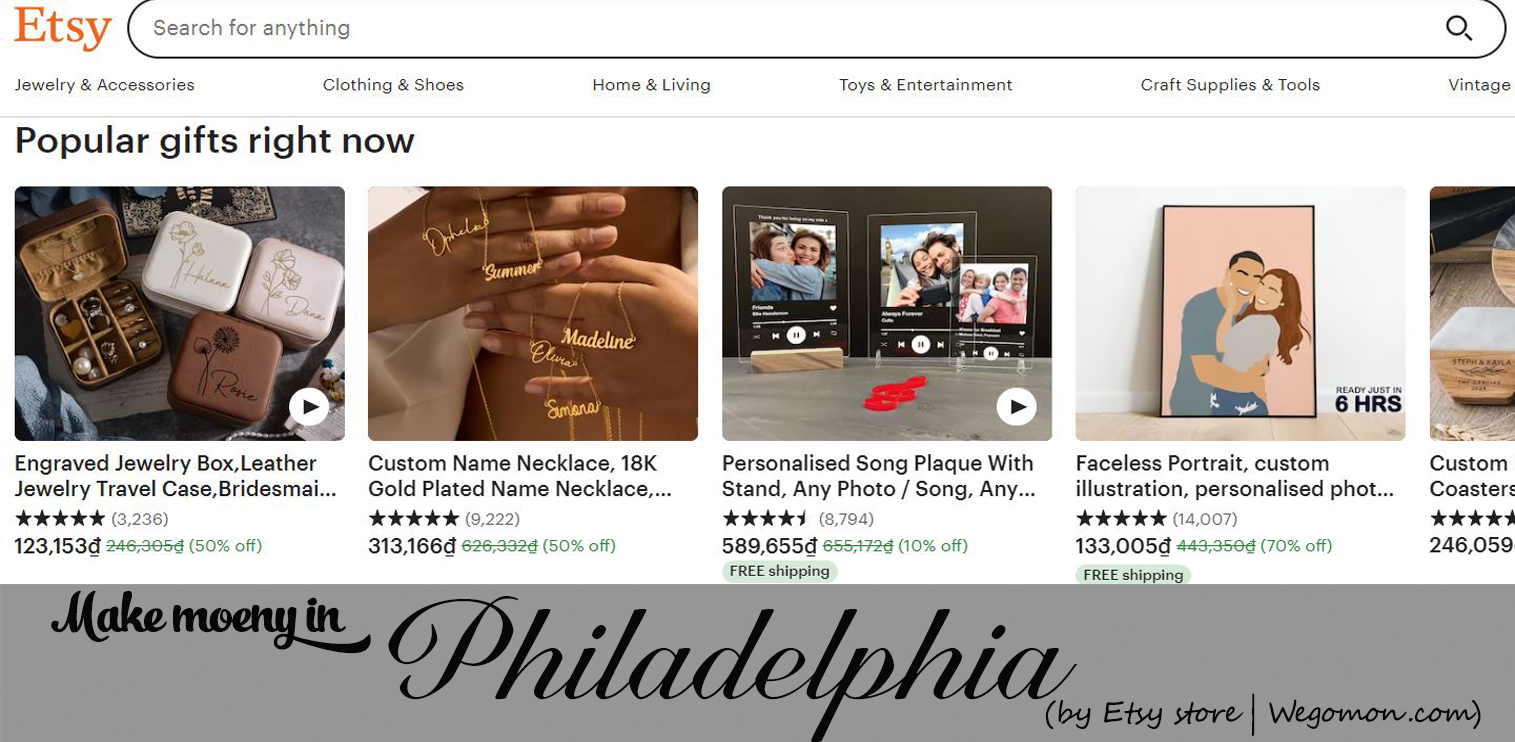This screenshot has height=742, width=1515.
Task: Open Craft Supplies & Tools category
Action: pyautogui.click(x=1230, y=85)
